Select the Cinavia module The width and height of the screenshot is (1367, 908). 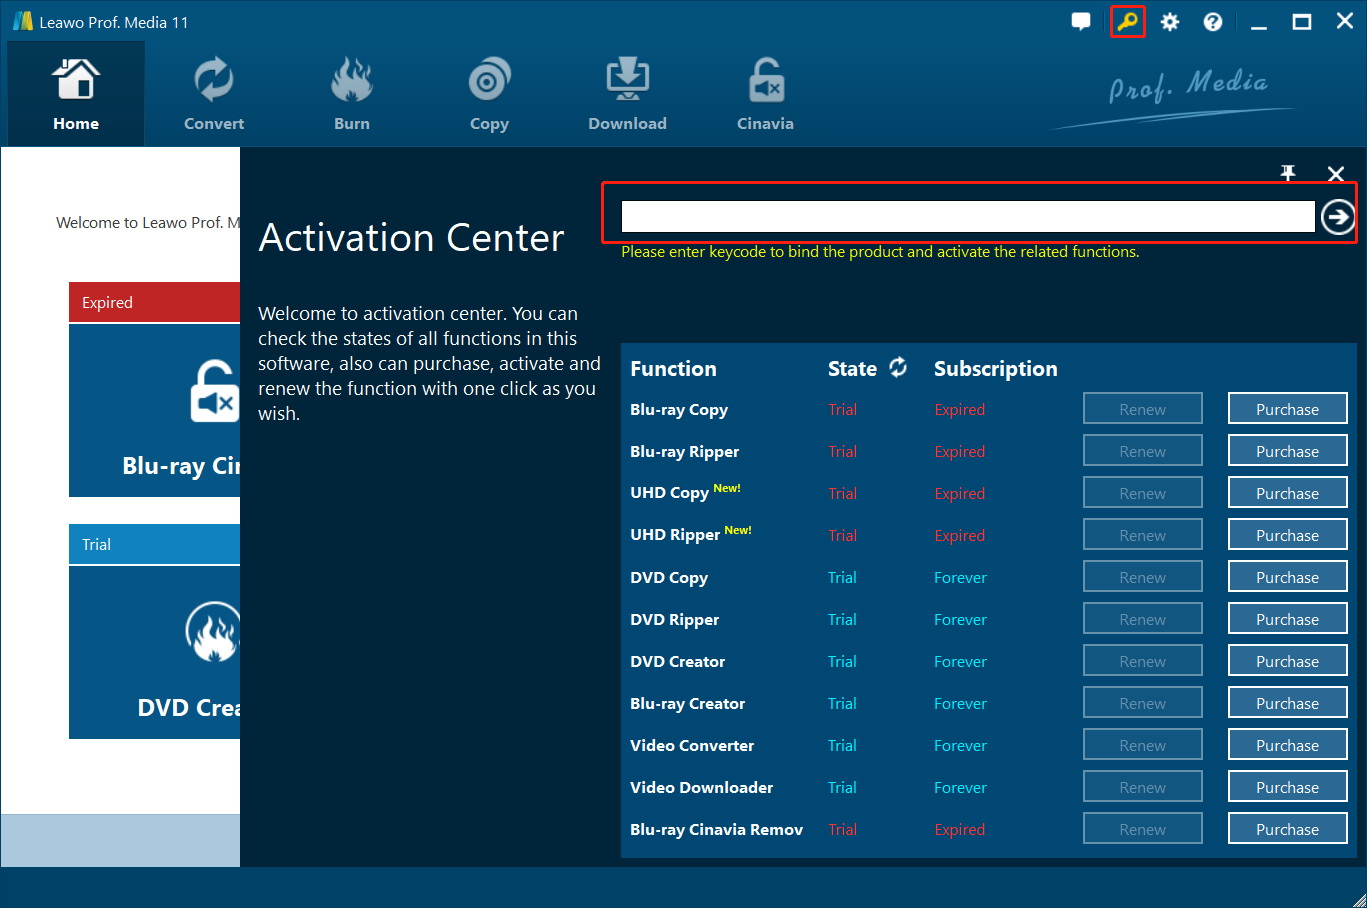[x=765, y=95]
